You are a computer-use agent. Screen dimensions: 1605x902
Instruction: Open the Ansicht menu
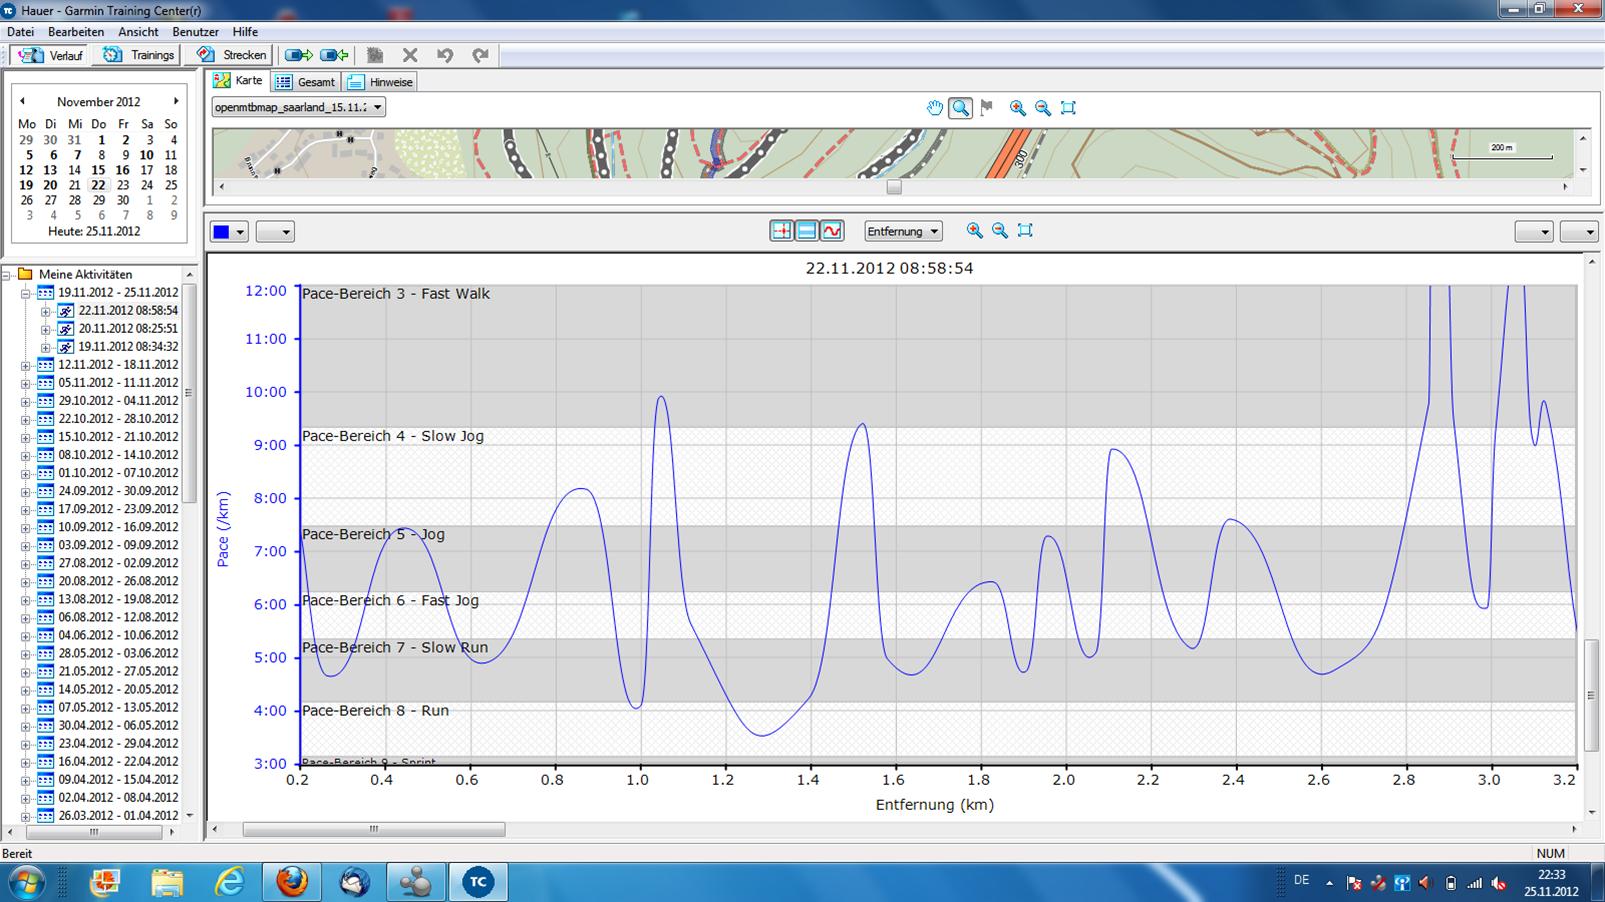pyautogui.click(x=138, y=32)
